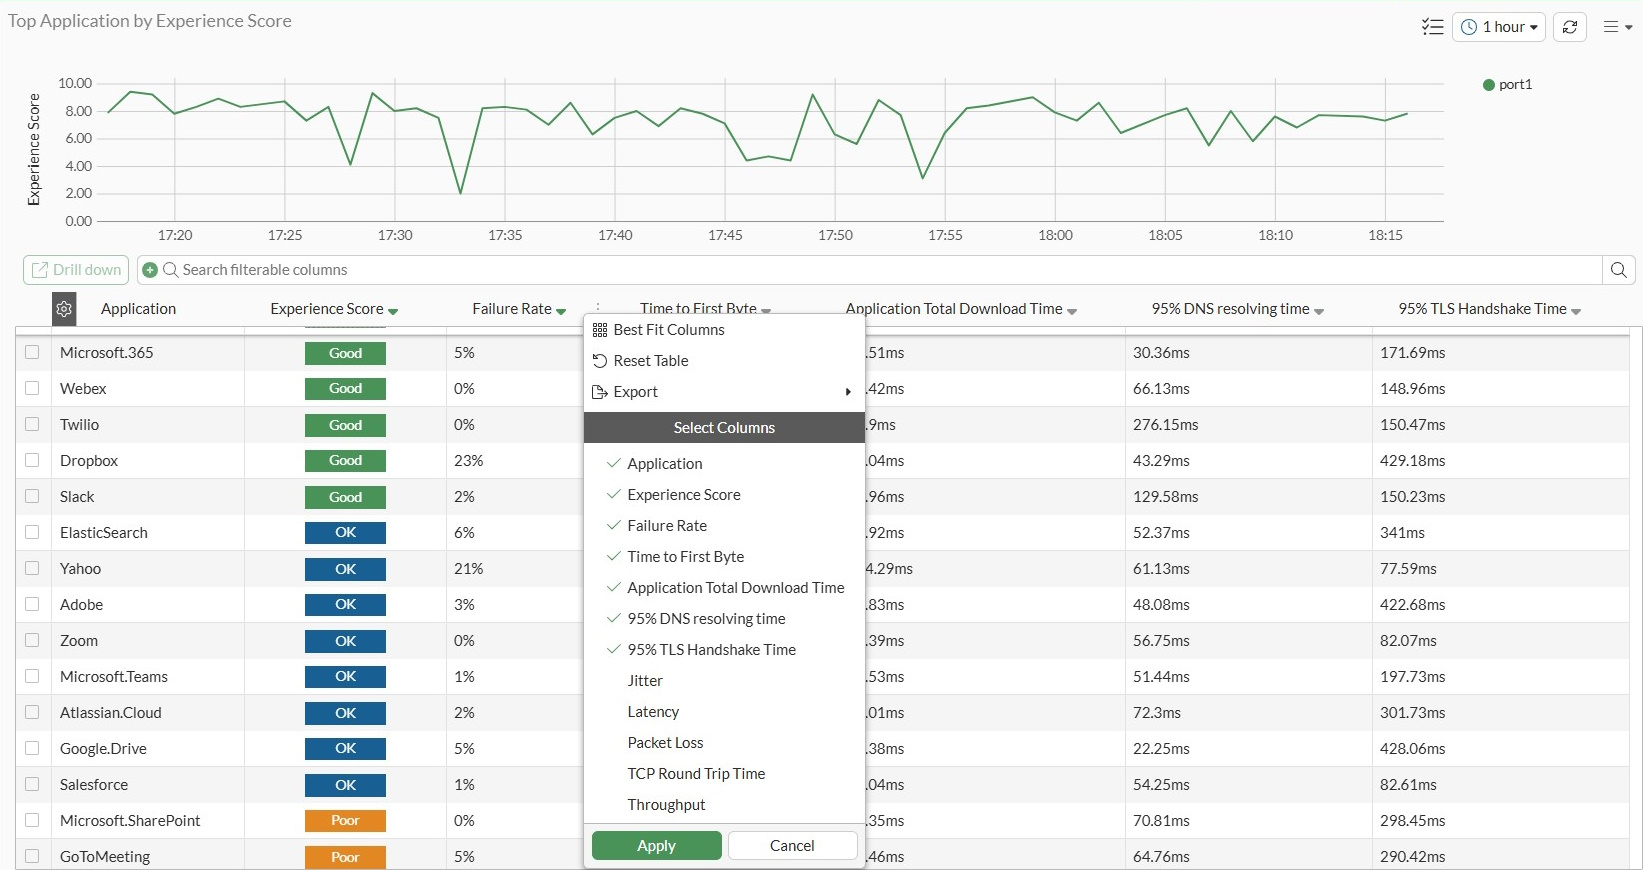Click the Experience Score filter icon

[x=393, y=311]
